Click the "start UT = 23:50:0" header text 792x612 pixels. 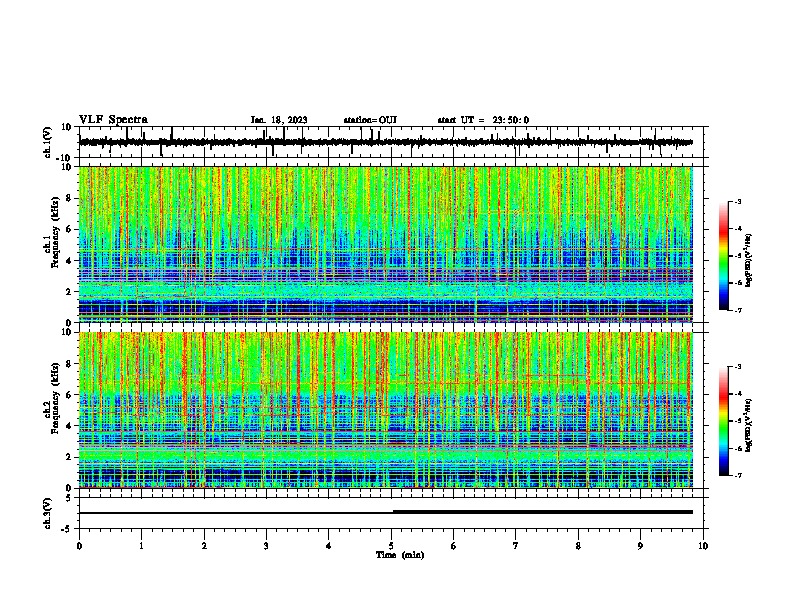(x=483, y=120)
